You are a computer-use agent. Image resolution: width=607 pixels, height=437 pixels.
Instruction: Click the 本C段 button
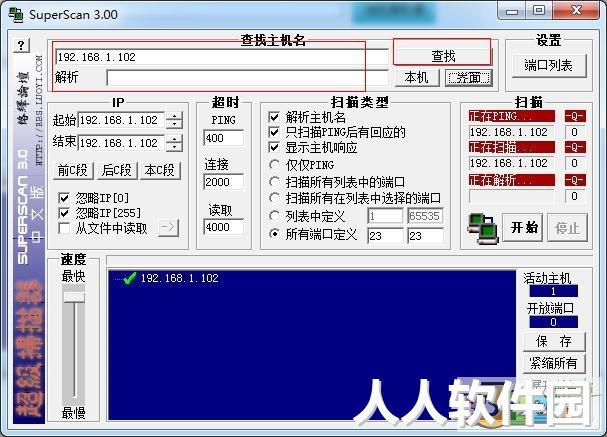(160, 170)
